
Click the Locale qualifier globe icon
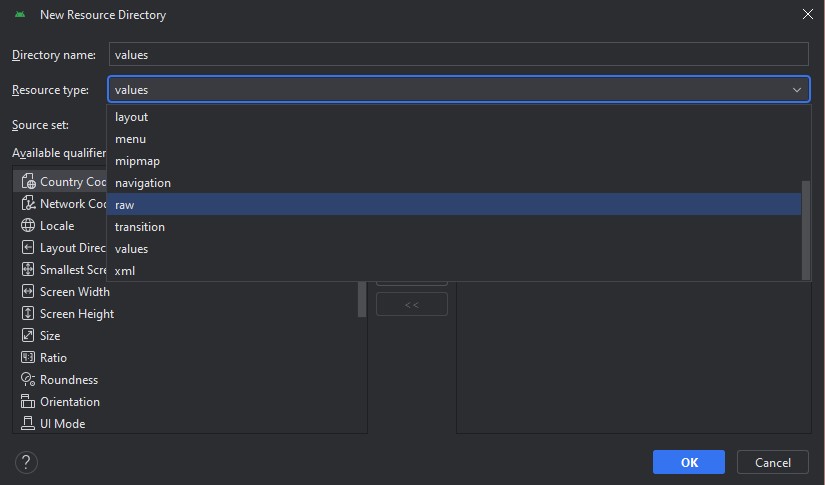pos(28,226)
